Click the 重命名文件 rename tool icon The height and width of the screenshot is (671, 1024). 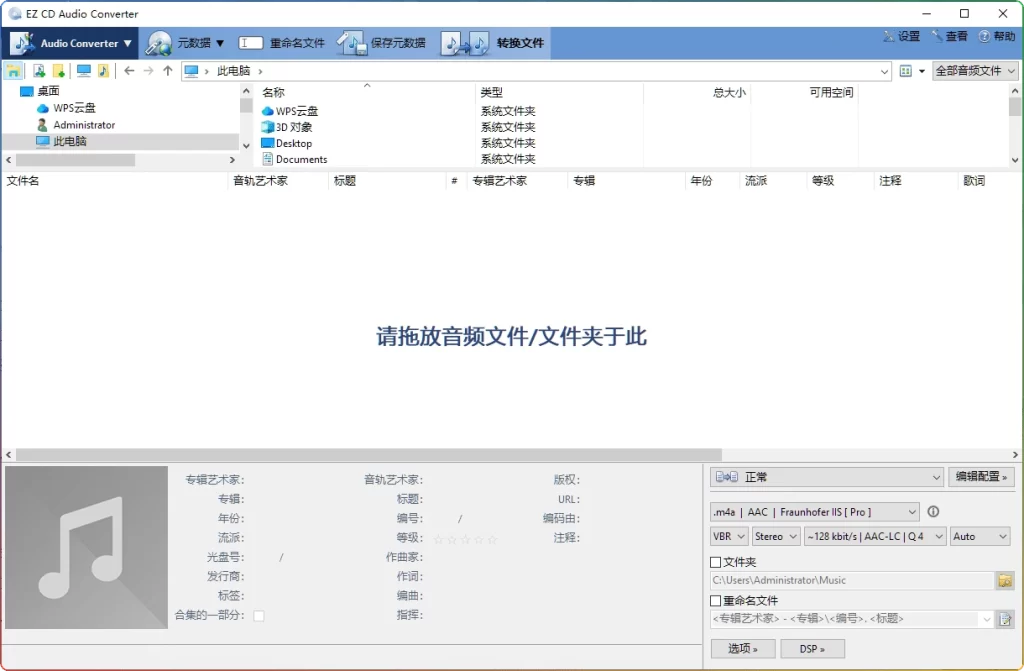pos(251,42)
